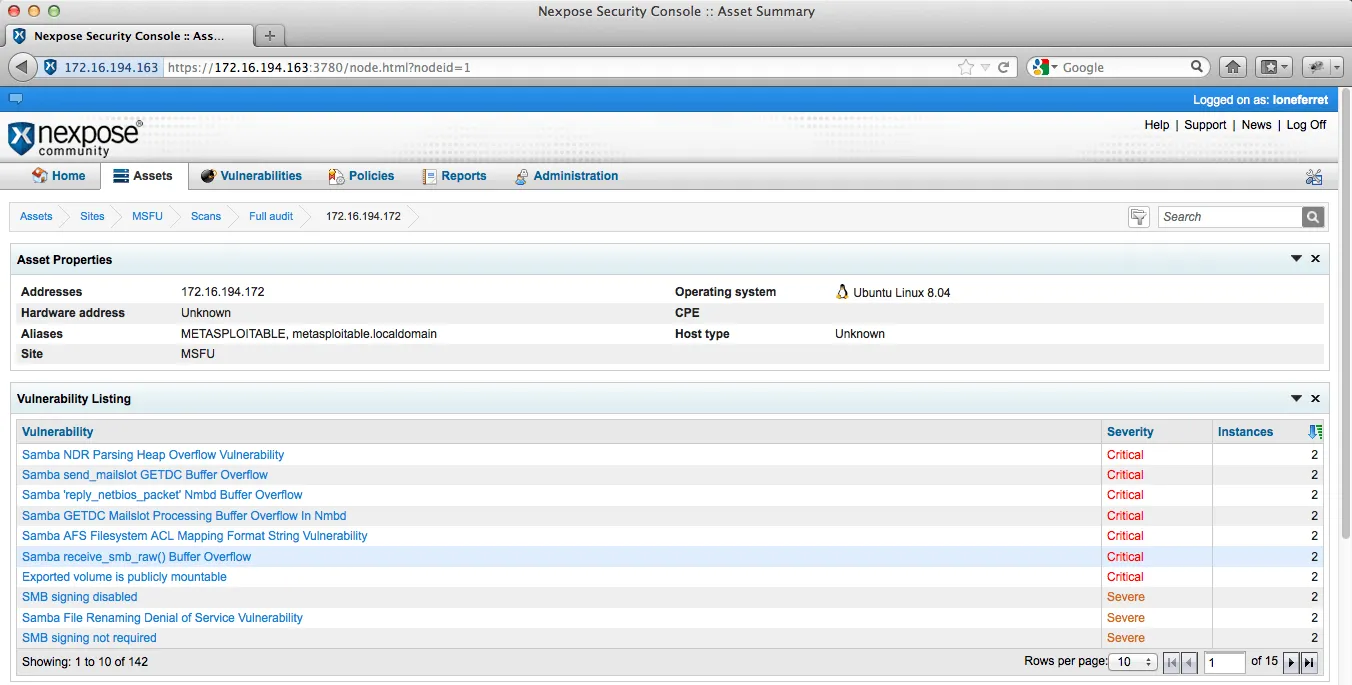Open the Samba NDR Parsing Heap Overflow vulnerability
This screenshot has height=685, width=1352.
pos(152,454)
